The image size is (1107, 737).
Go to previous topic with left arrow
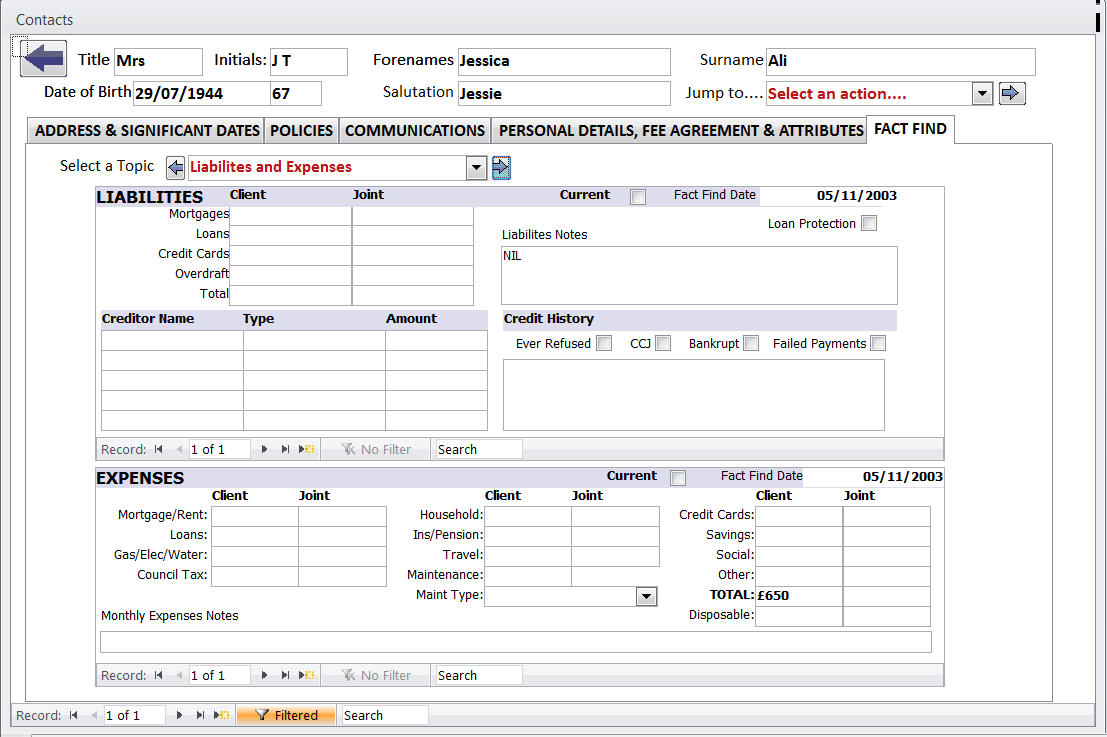coord(175,167)
